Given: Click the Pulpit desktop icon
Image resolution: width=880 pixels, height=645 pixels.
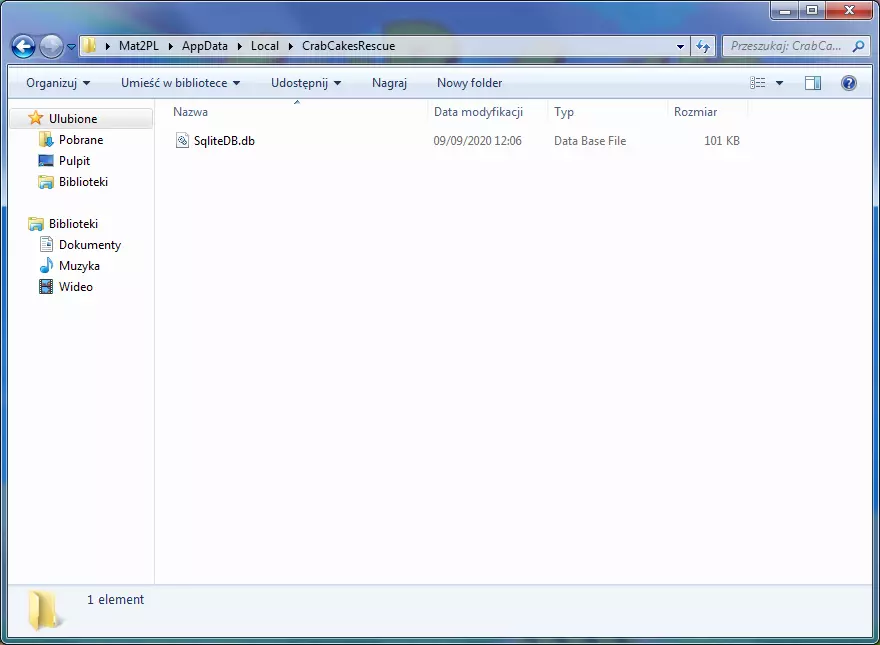Looking at the screenshot, I should (x=46, y=161).
